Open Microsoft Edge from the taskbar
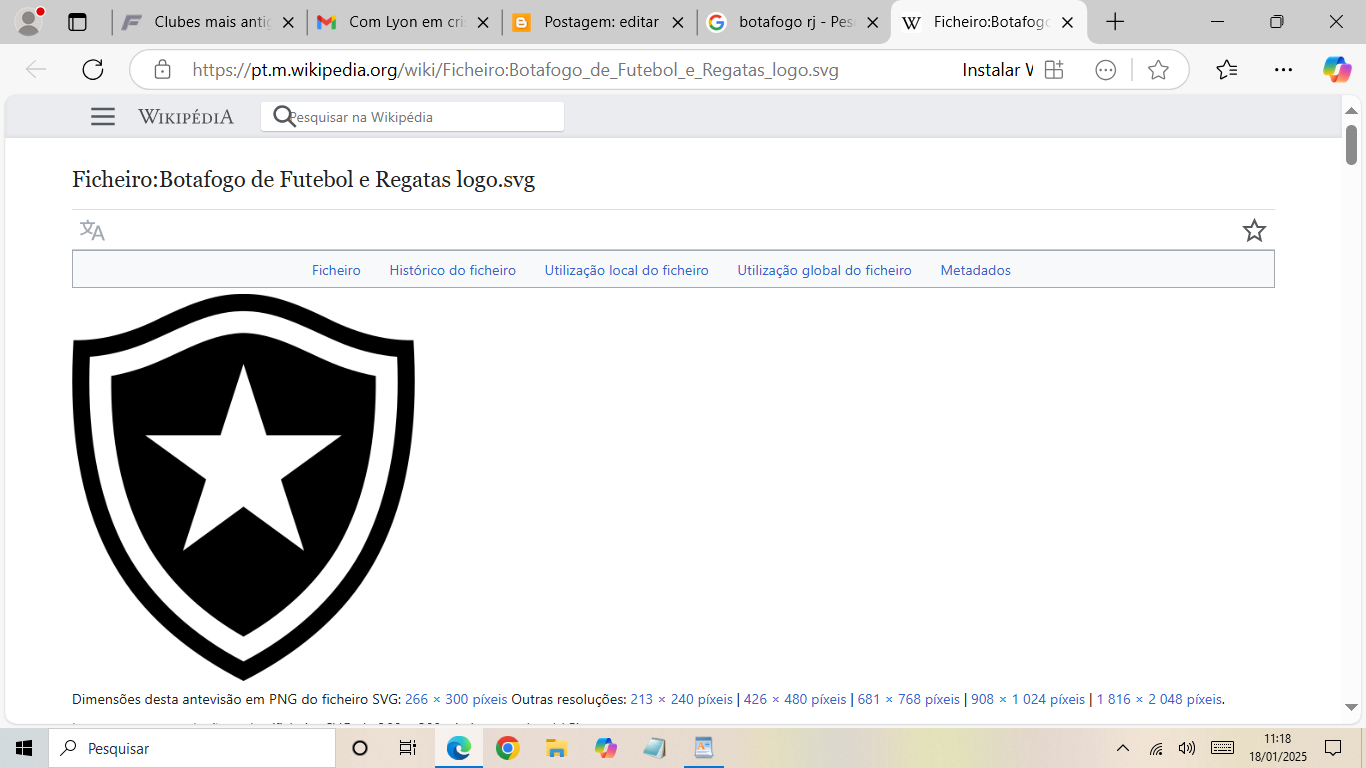 click(x=459, y=748)
